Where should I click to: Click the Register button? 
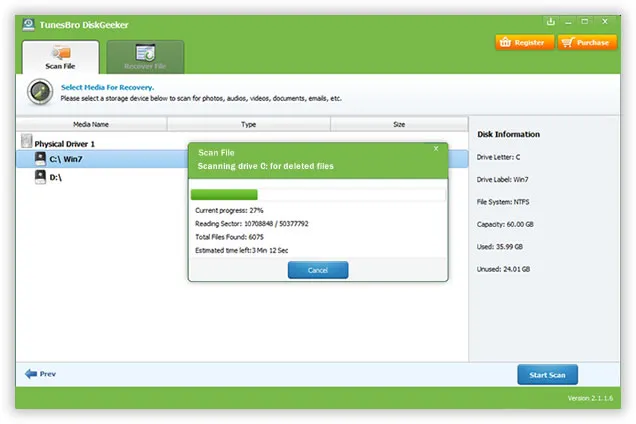[x=523, y=43]
